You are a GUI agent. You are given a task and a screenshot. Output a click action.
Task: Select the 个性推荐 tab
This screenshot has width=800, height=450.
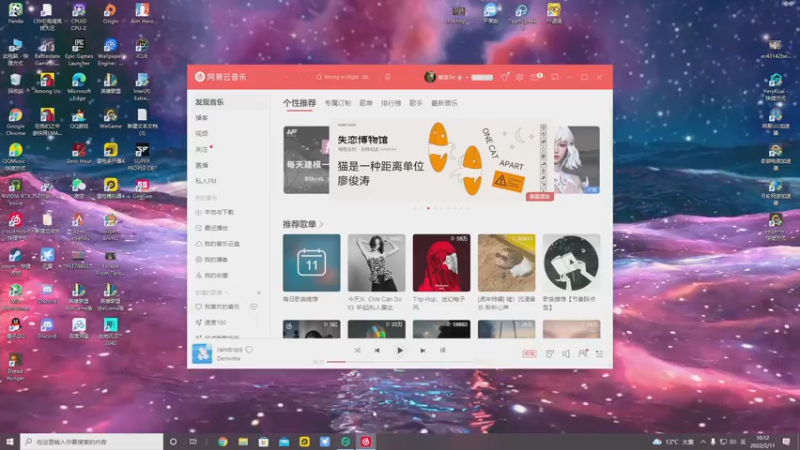click(x=299, y=103)
